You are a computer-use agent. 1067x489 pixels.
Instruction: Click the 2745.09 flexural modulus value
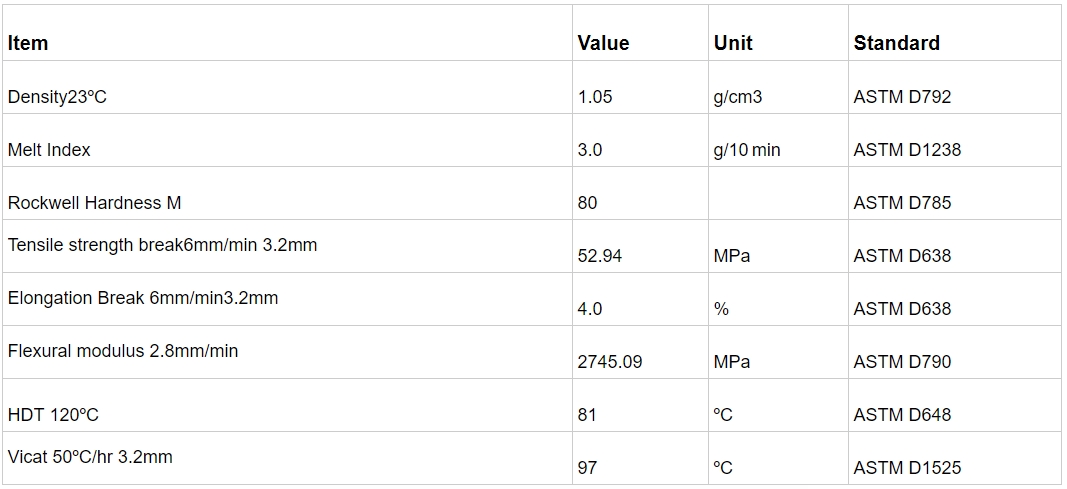click(x=610, y=362)
